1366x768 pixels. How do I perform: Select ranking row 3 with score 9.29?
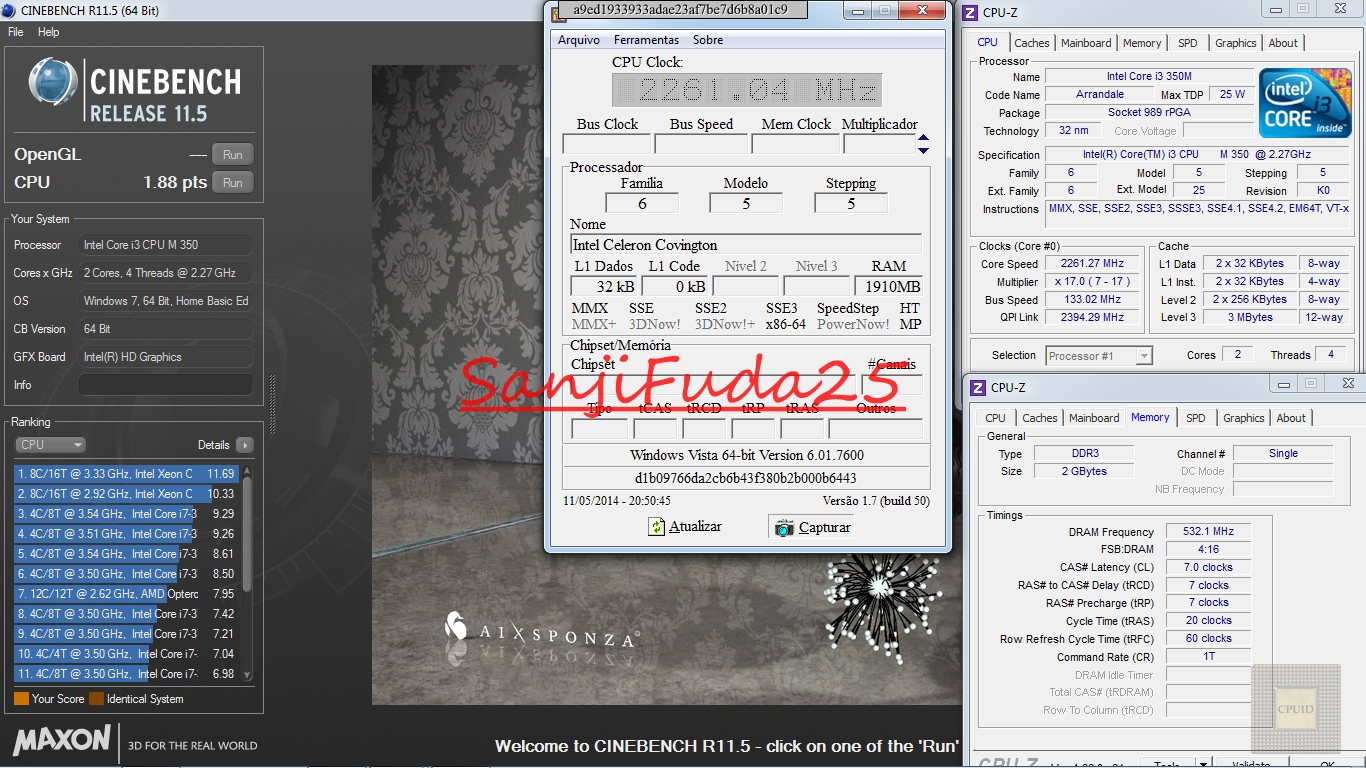126,514
